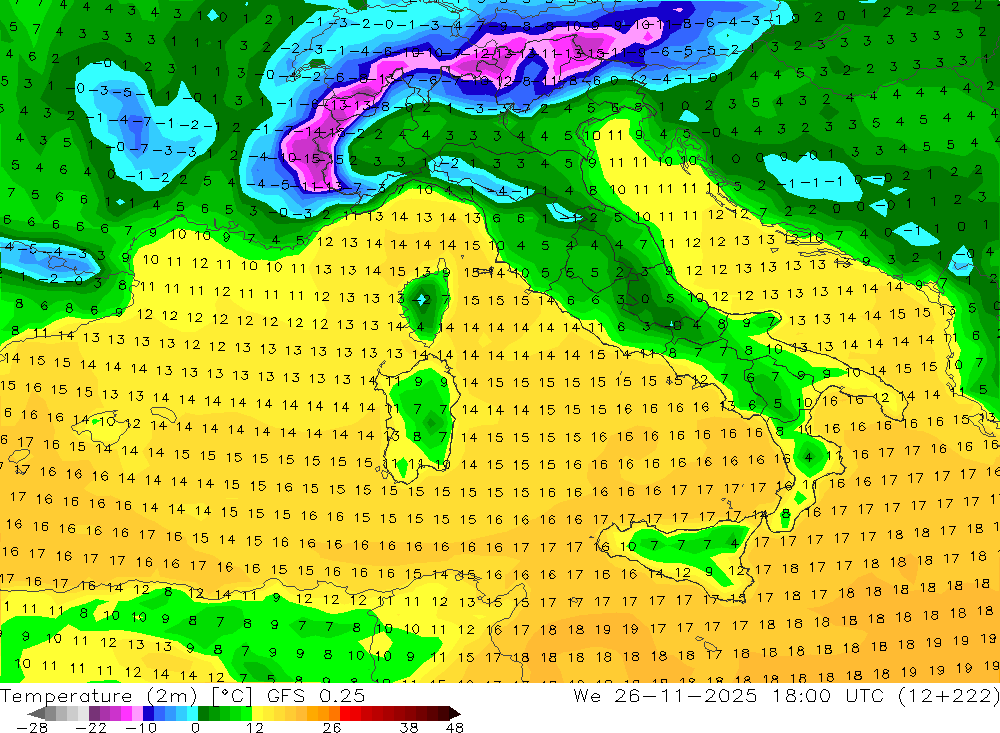Viewport: 1000px width, 733px height.
Task: Click the "48" legend scale label
Action: point(455,727)
